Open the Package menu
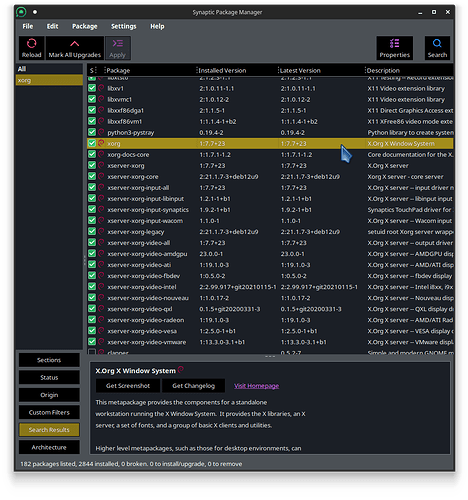 click(x=85, y=26)
